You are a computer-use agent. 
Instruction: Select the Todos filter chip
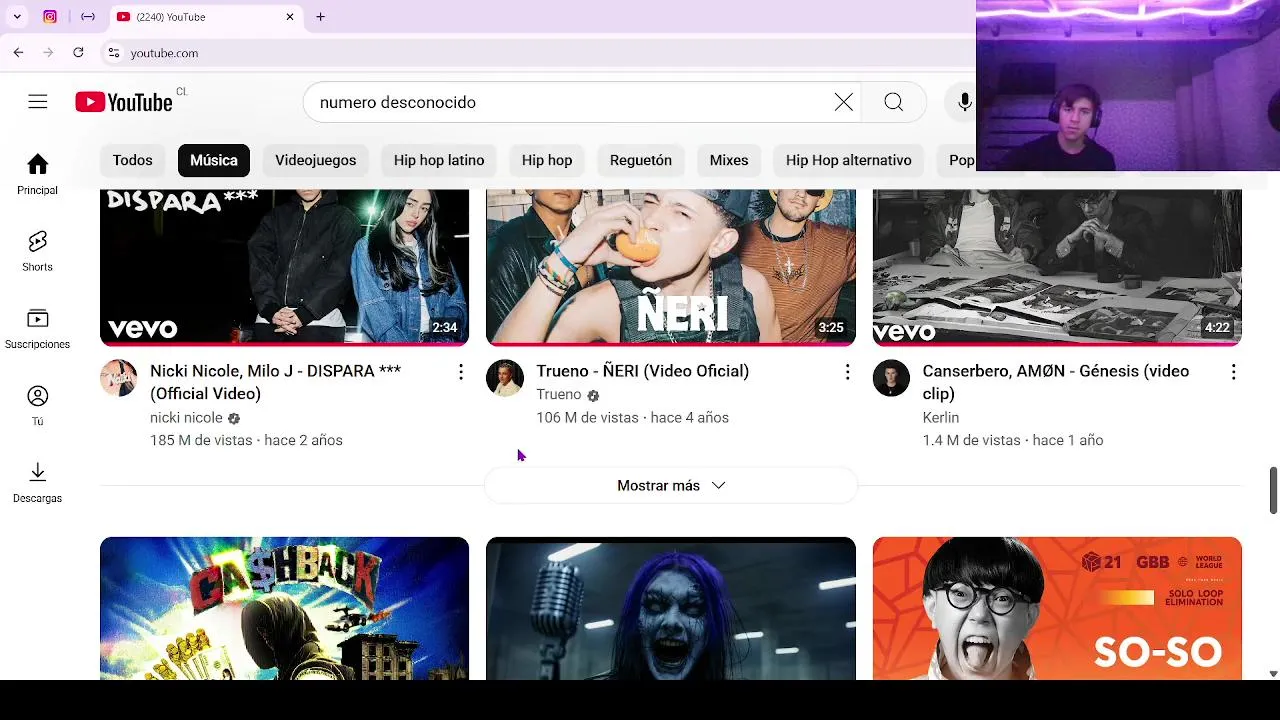(133, 160)
